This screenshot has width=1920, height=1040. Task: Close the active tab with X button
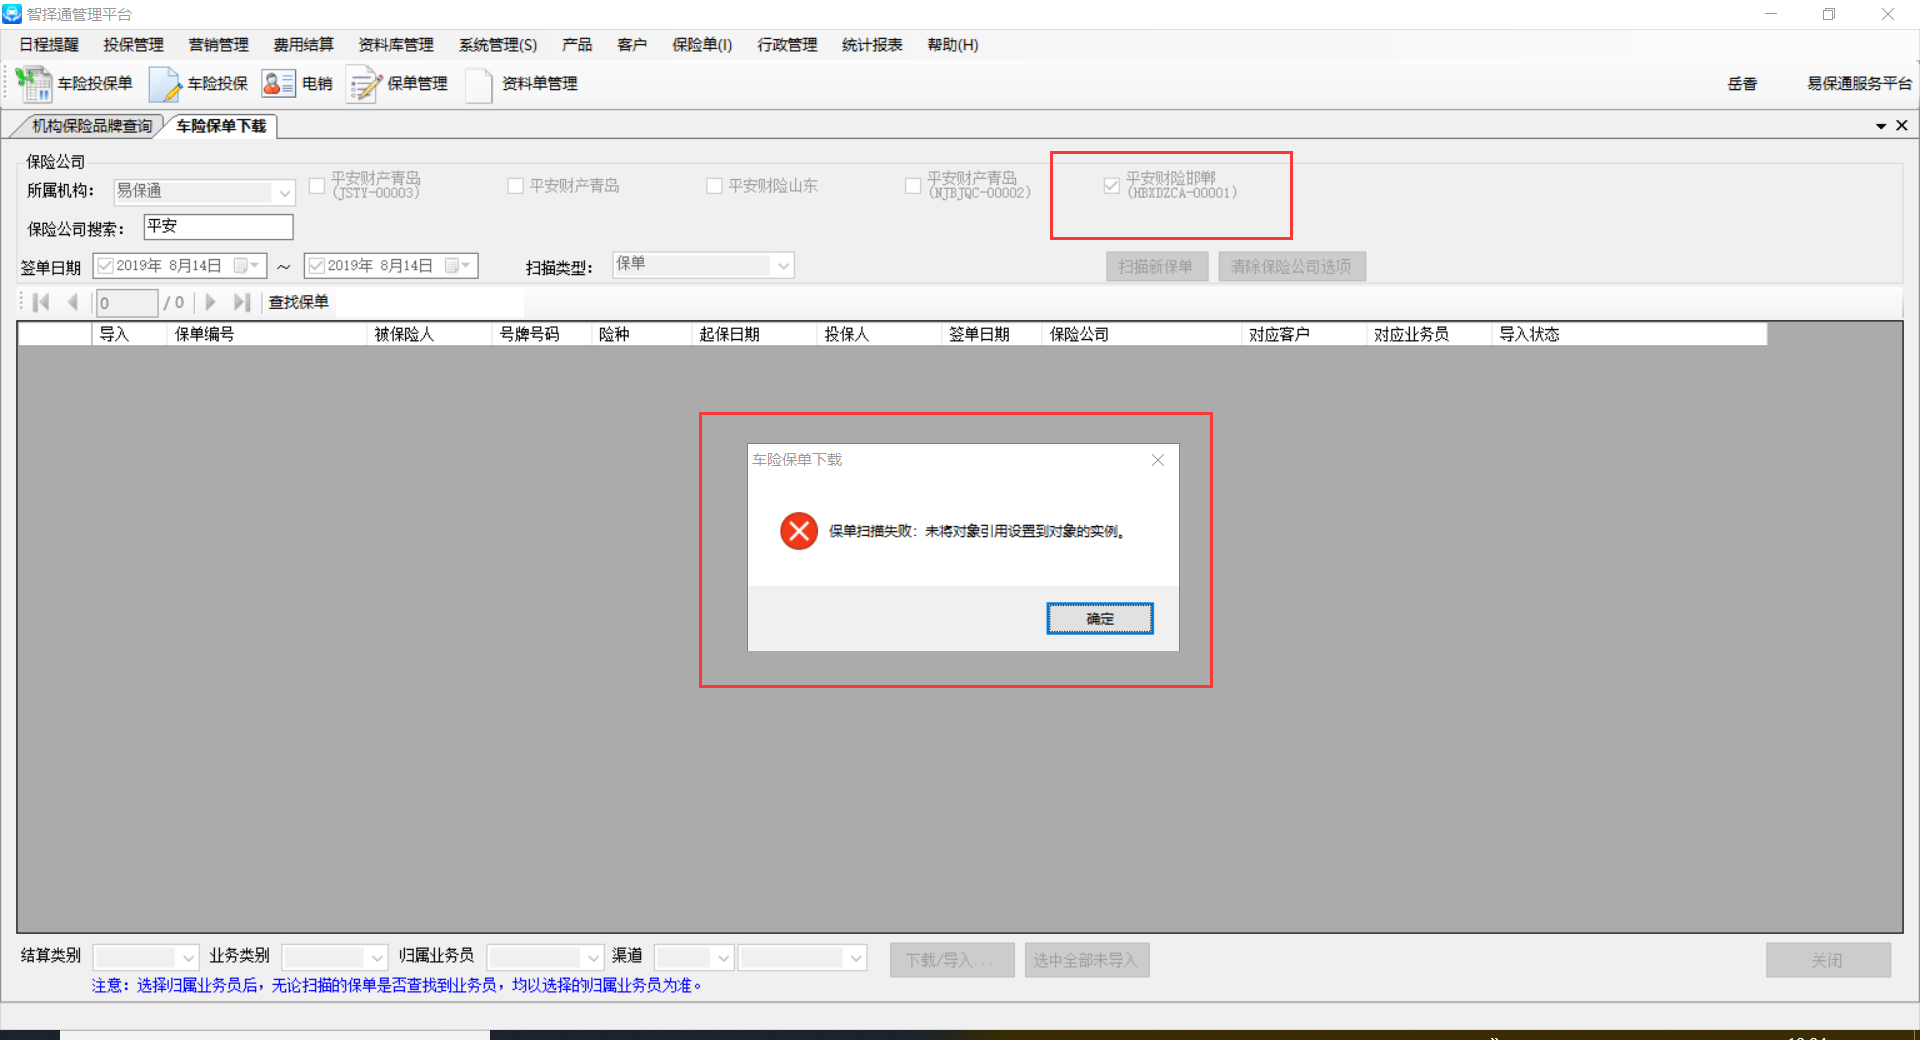[1902, 125]
